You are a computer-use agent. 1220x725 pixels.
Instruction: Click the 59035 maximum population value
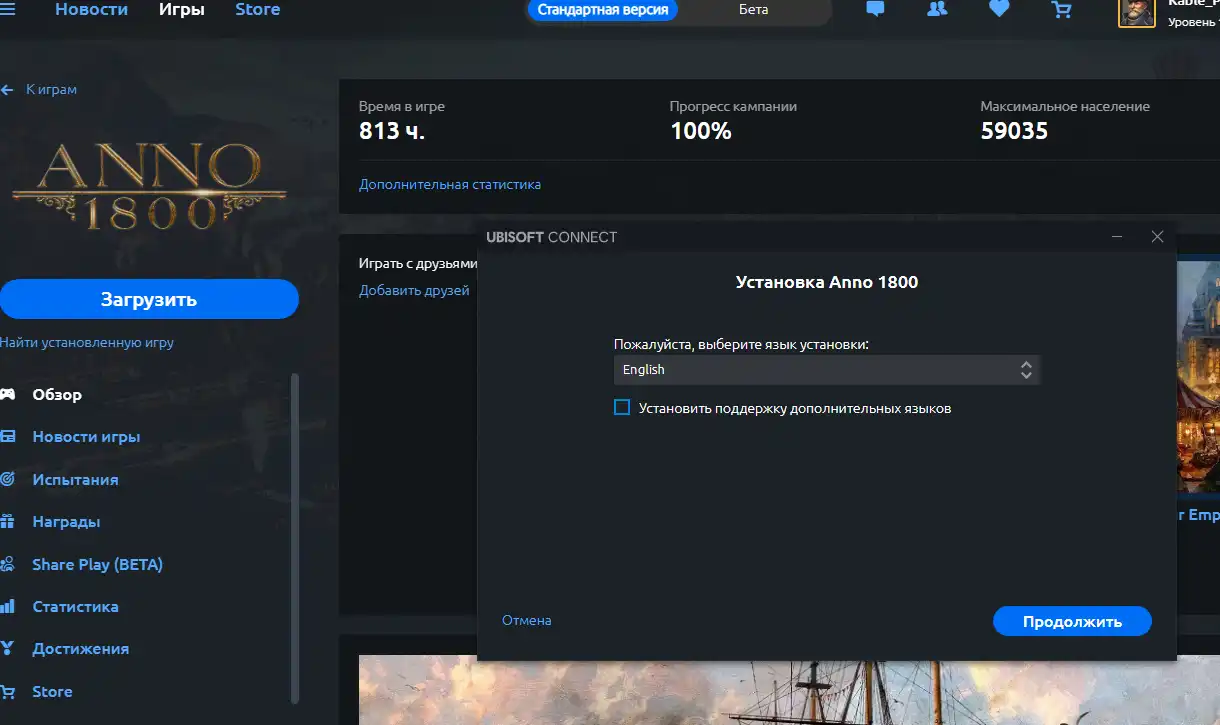(x=1014, y=131)
